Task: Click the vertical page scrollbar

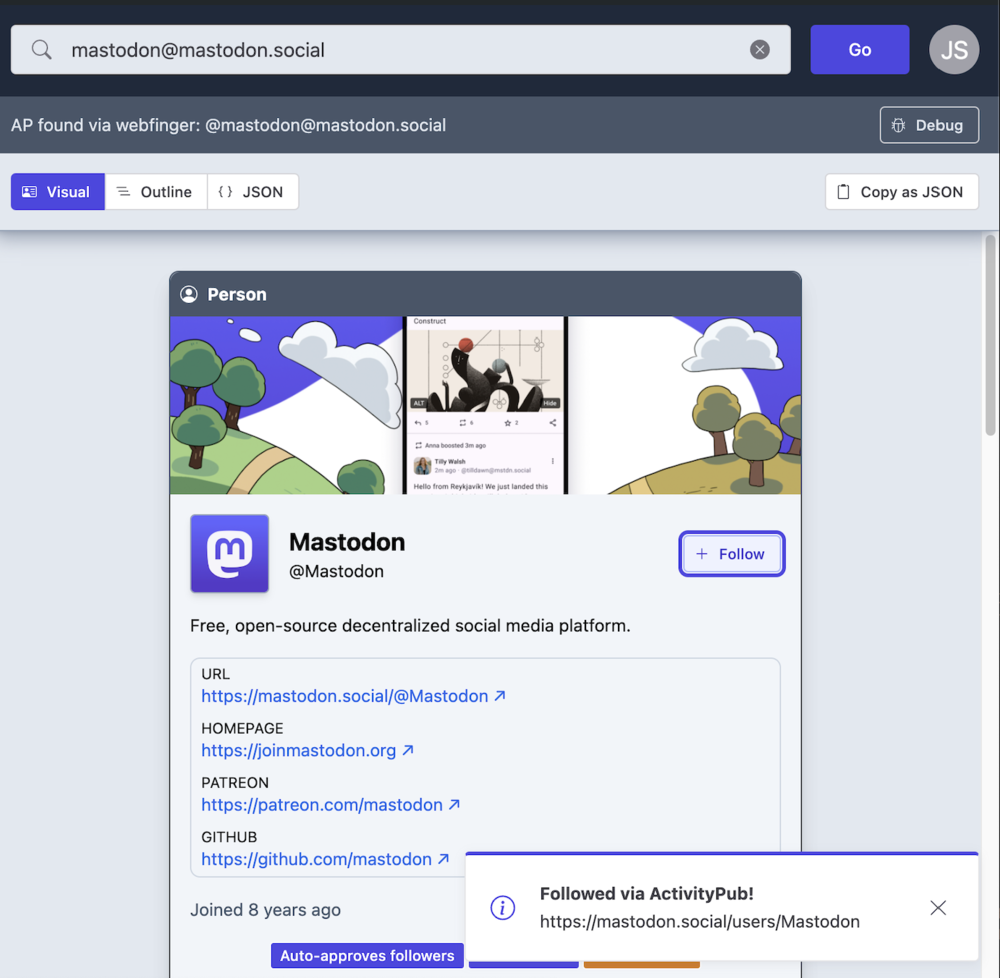Action: click(x=990, y=335)
